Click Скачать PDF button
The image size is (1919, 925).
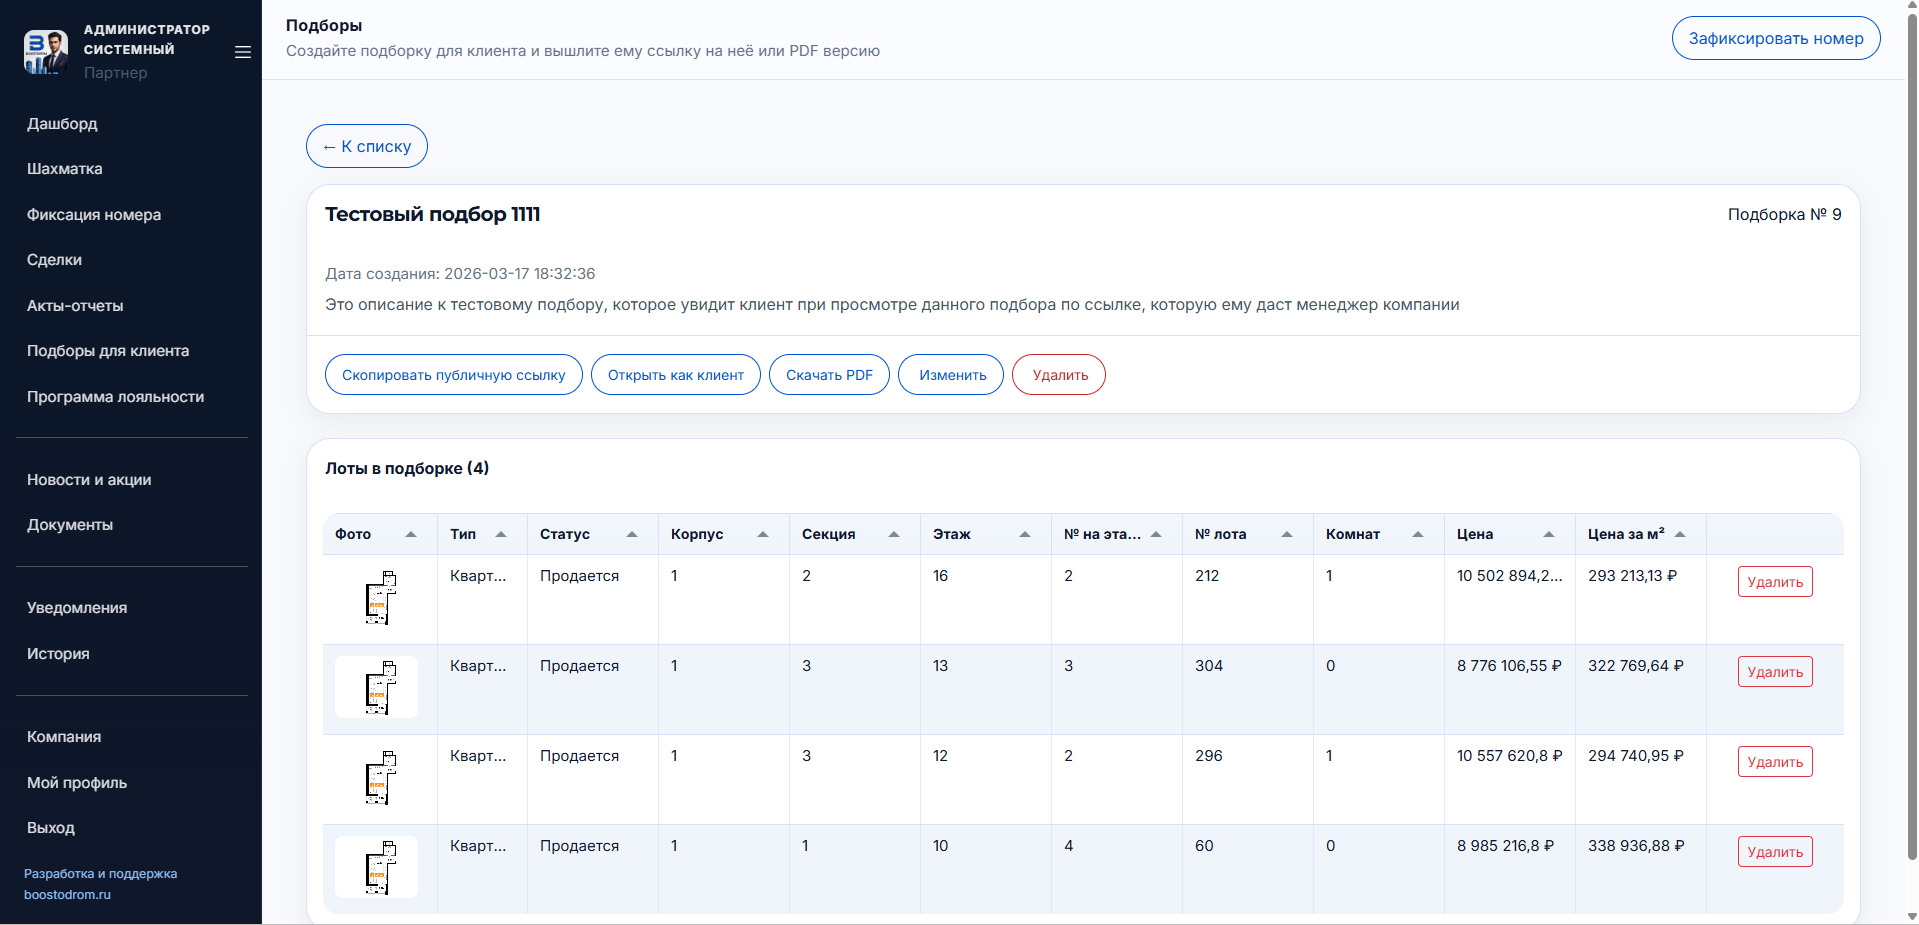(x=829, y=375)
